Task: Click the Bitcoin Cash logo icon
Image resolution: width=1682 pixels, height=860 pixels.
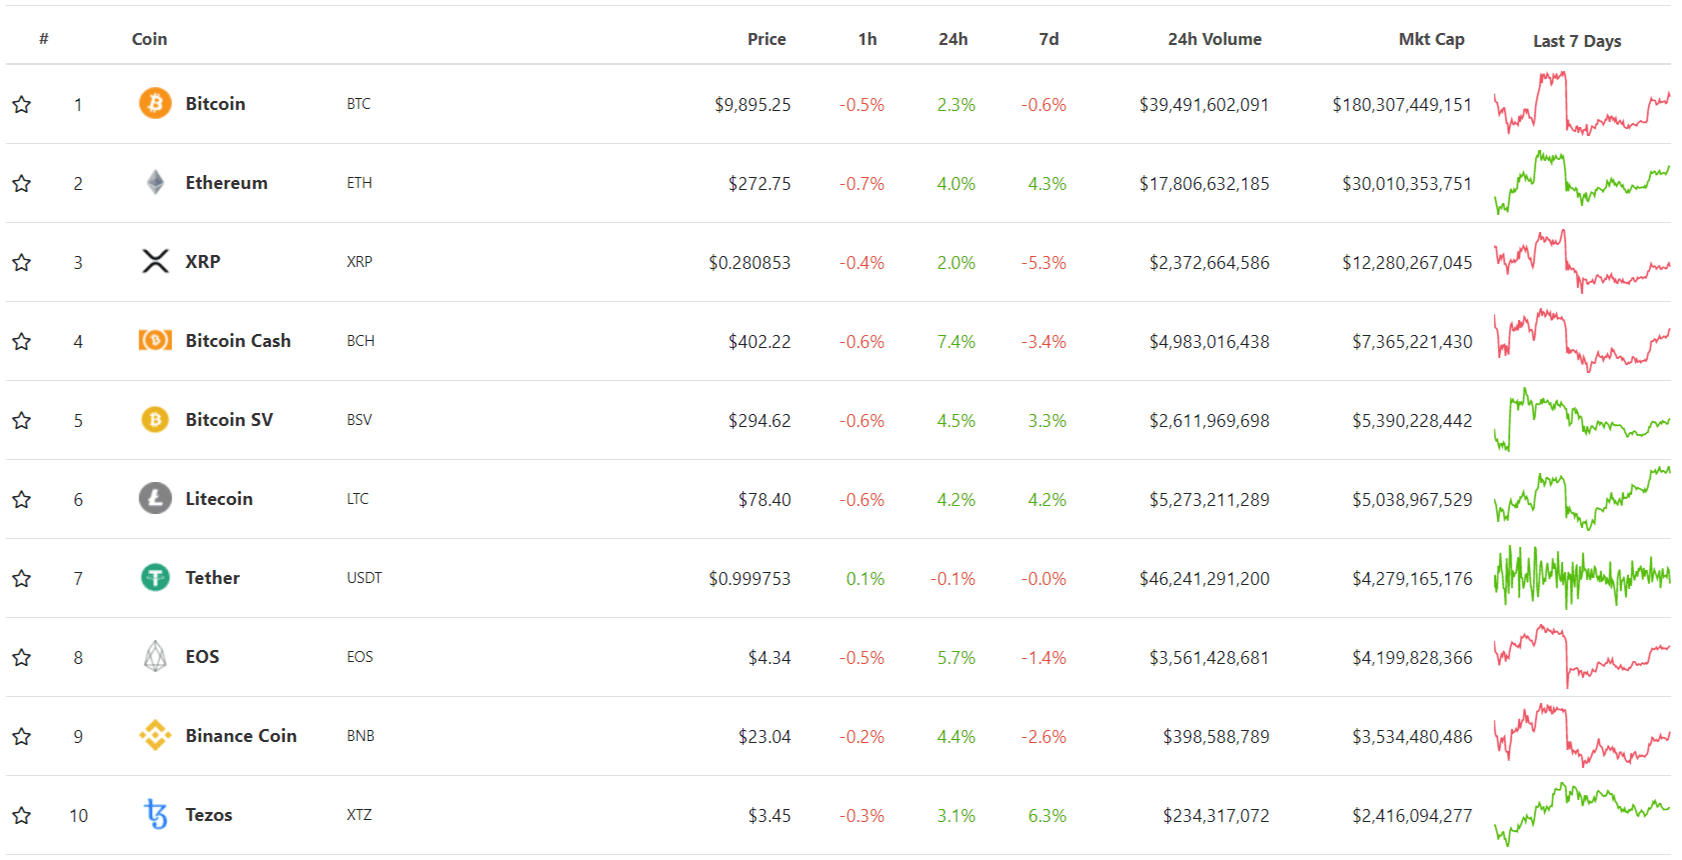Action: point(155,340)
